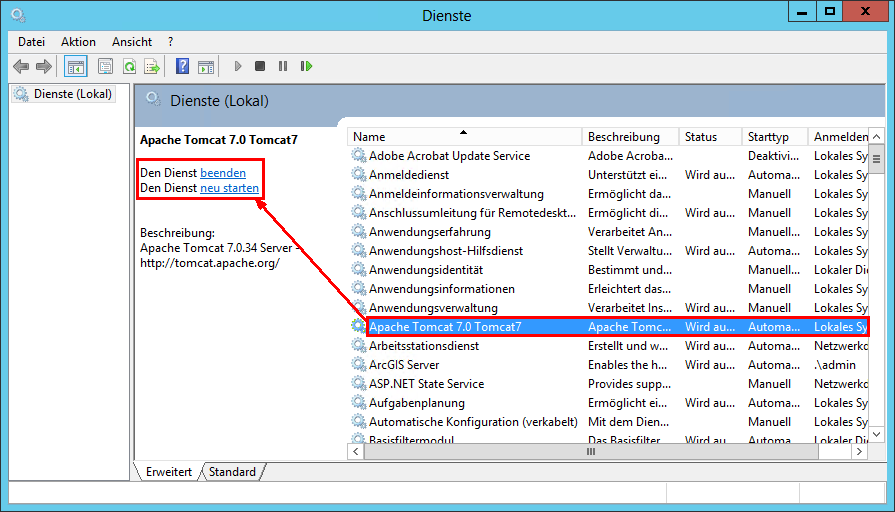895x512 pixels.
Task: Sort by the Anmelden column header
Action: coord(838,137)
